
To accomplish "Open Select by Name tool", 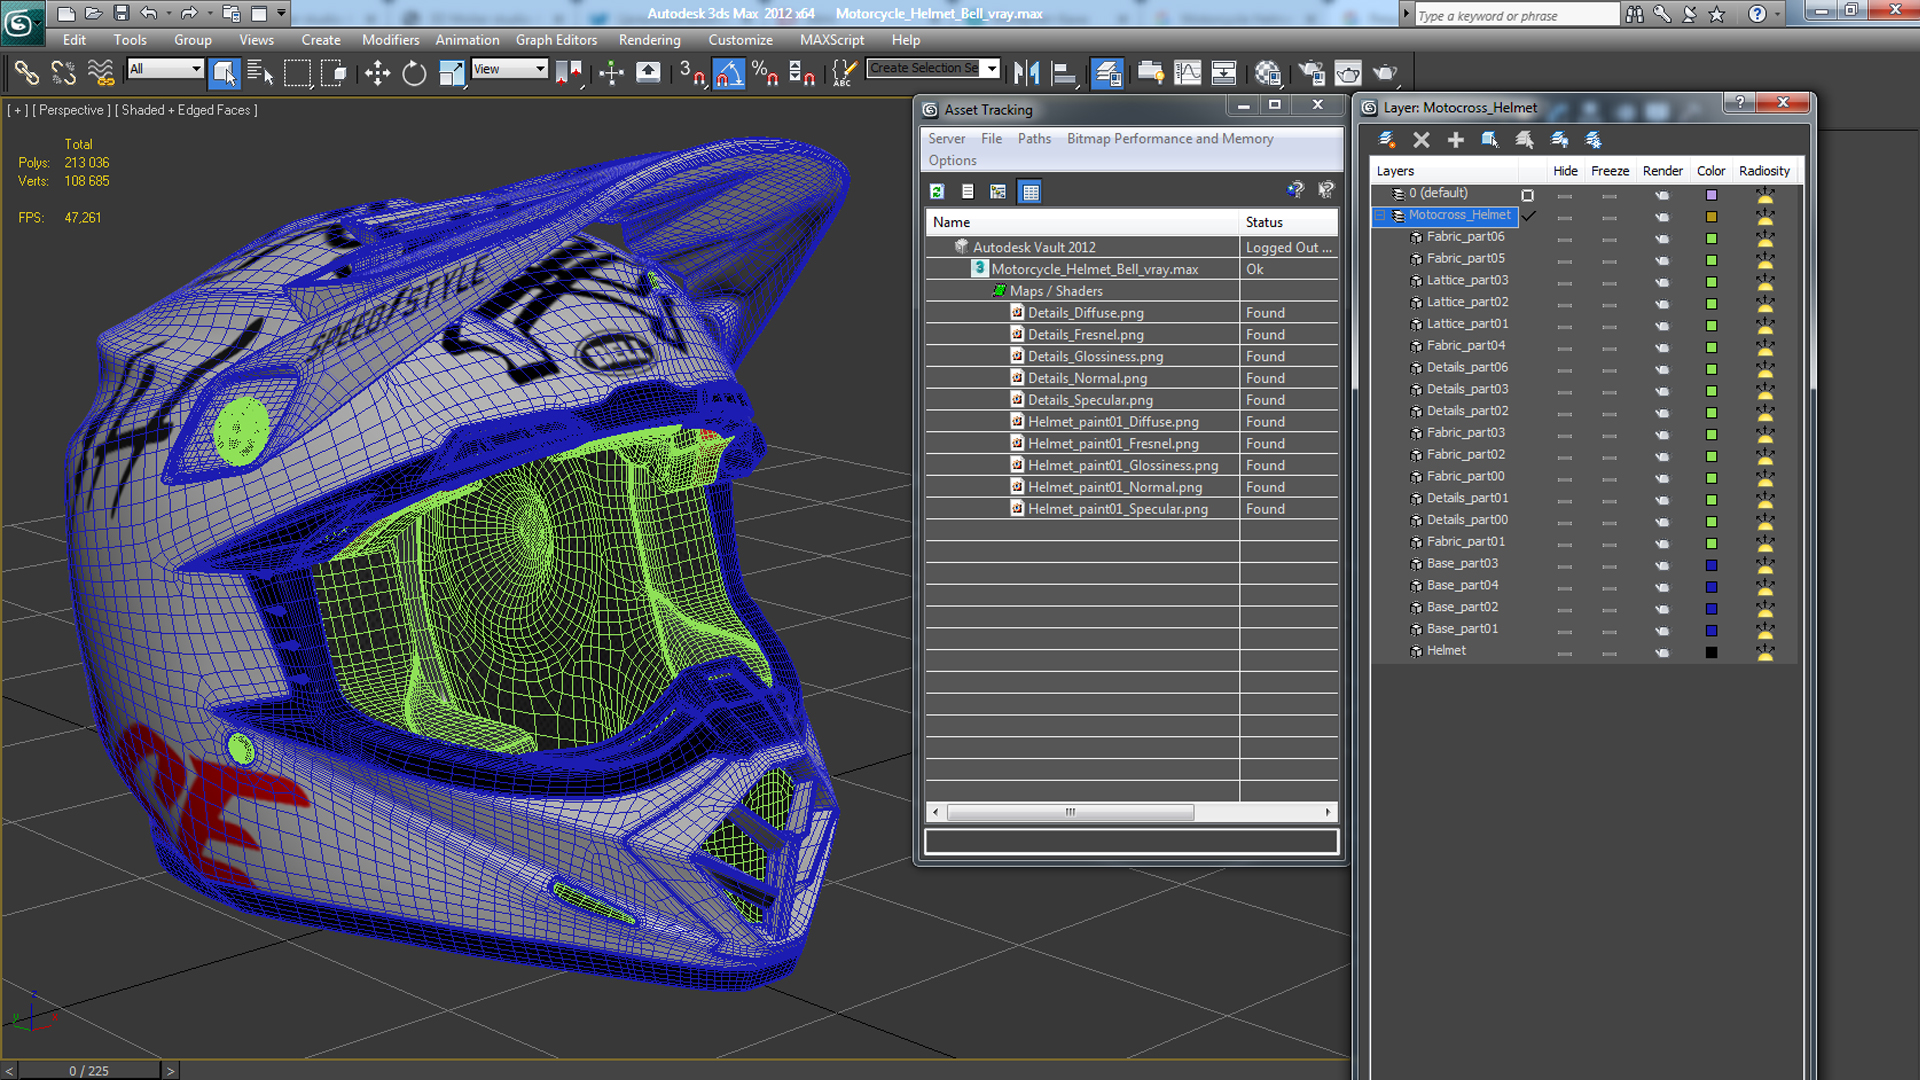I will tap(260, 72).
